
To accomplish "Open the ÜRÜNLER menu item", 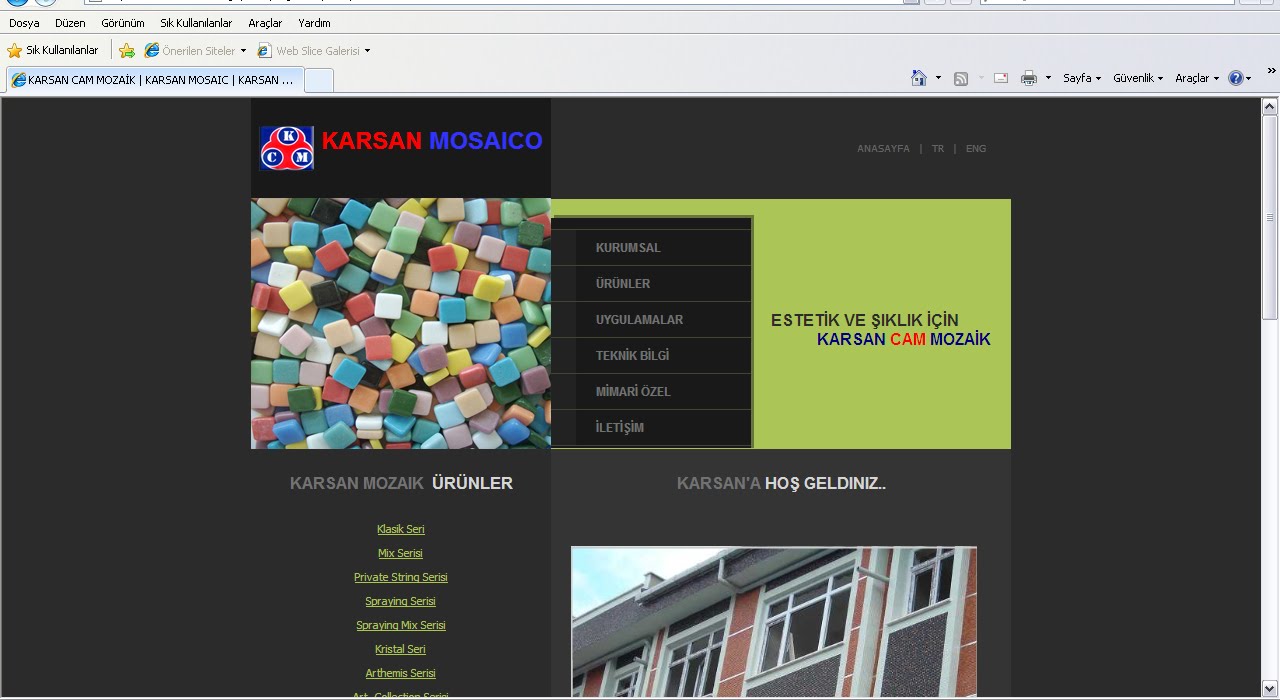I will 651,284.
